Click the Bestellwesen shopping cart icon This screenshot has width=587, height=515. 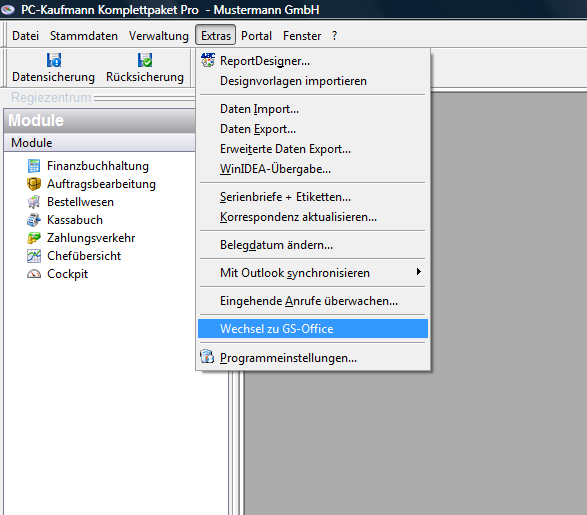coord(34,202)
